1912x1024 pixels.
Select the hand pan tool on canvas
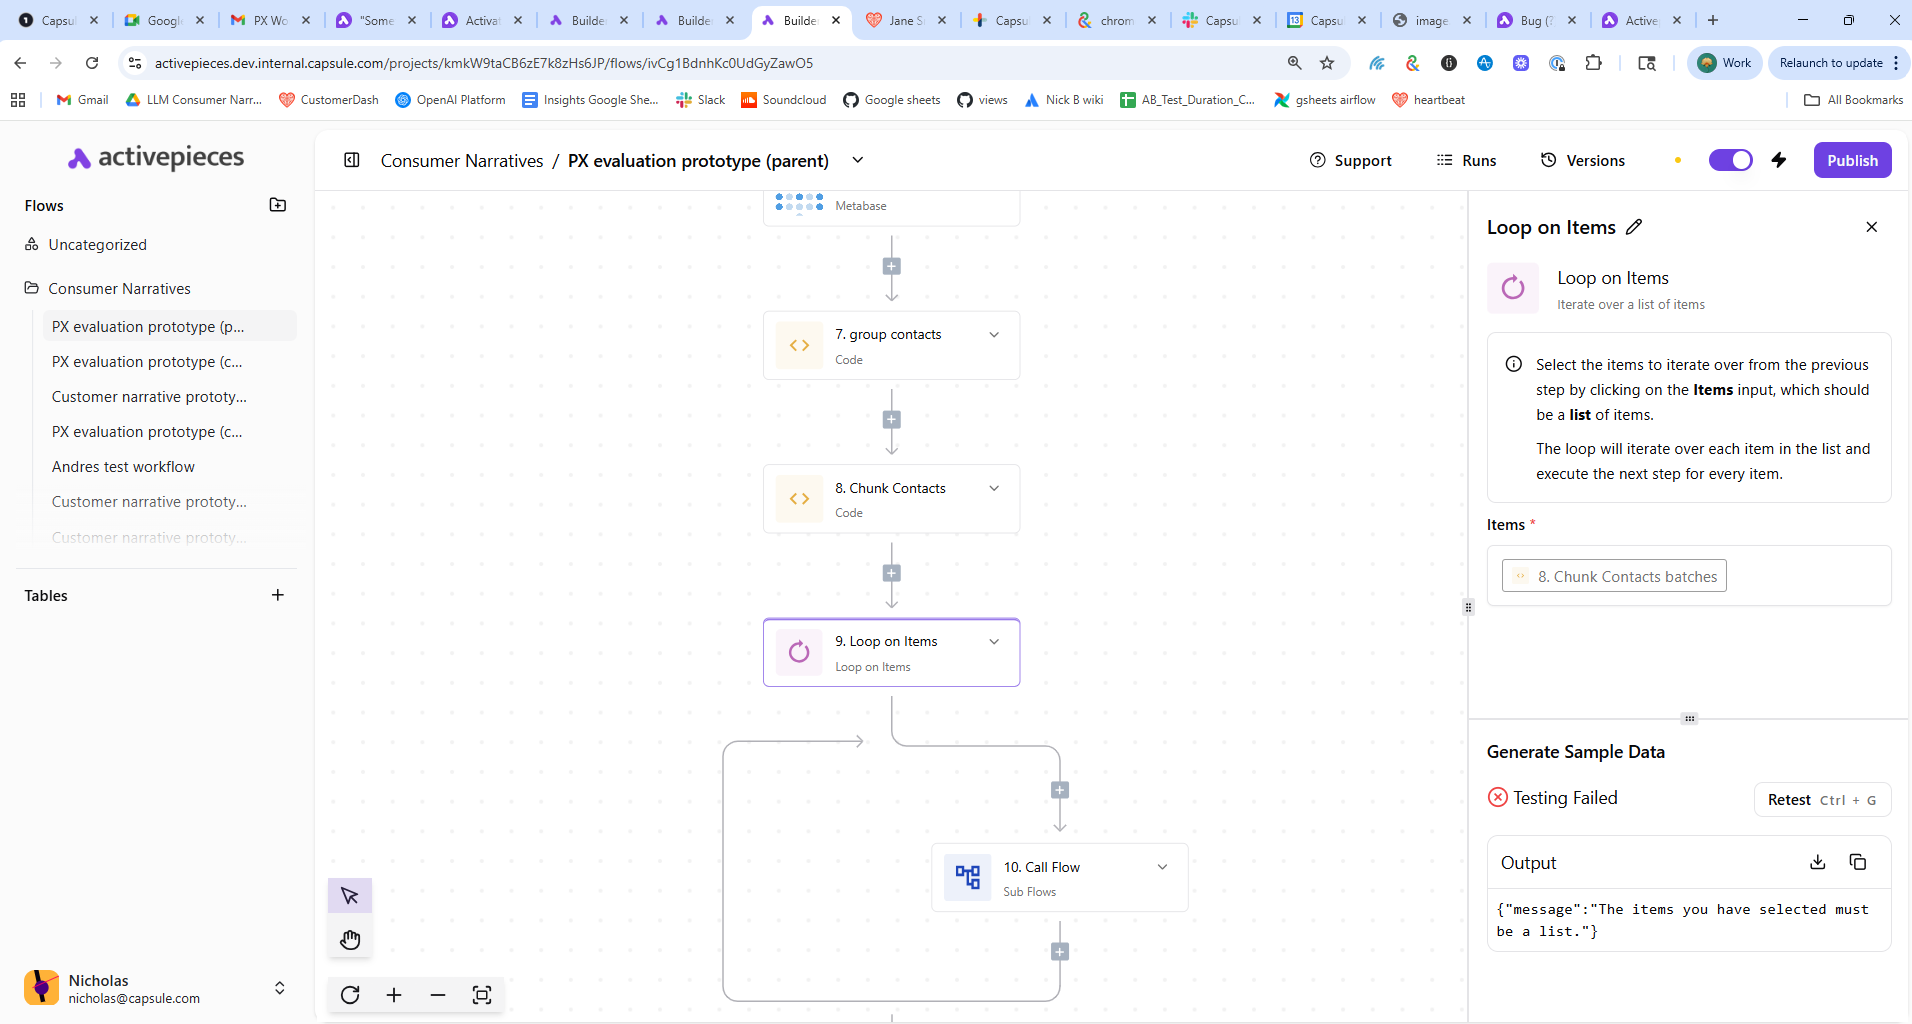click(x=350, y=939)
